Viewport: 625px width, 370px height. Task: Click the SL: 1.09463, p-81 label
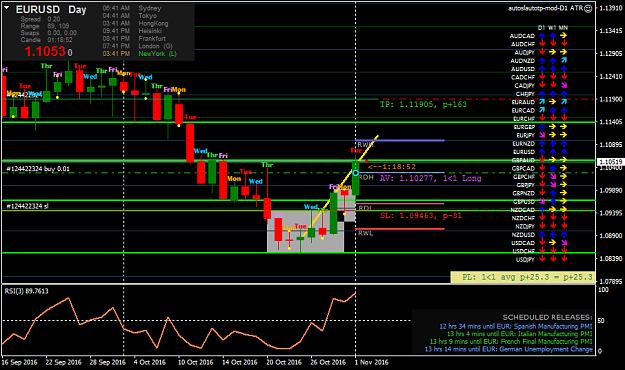coord(421,216)
